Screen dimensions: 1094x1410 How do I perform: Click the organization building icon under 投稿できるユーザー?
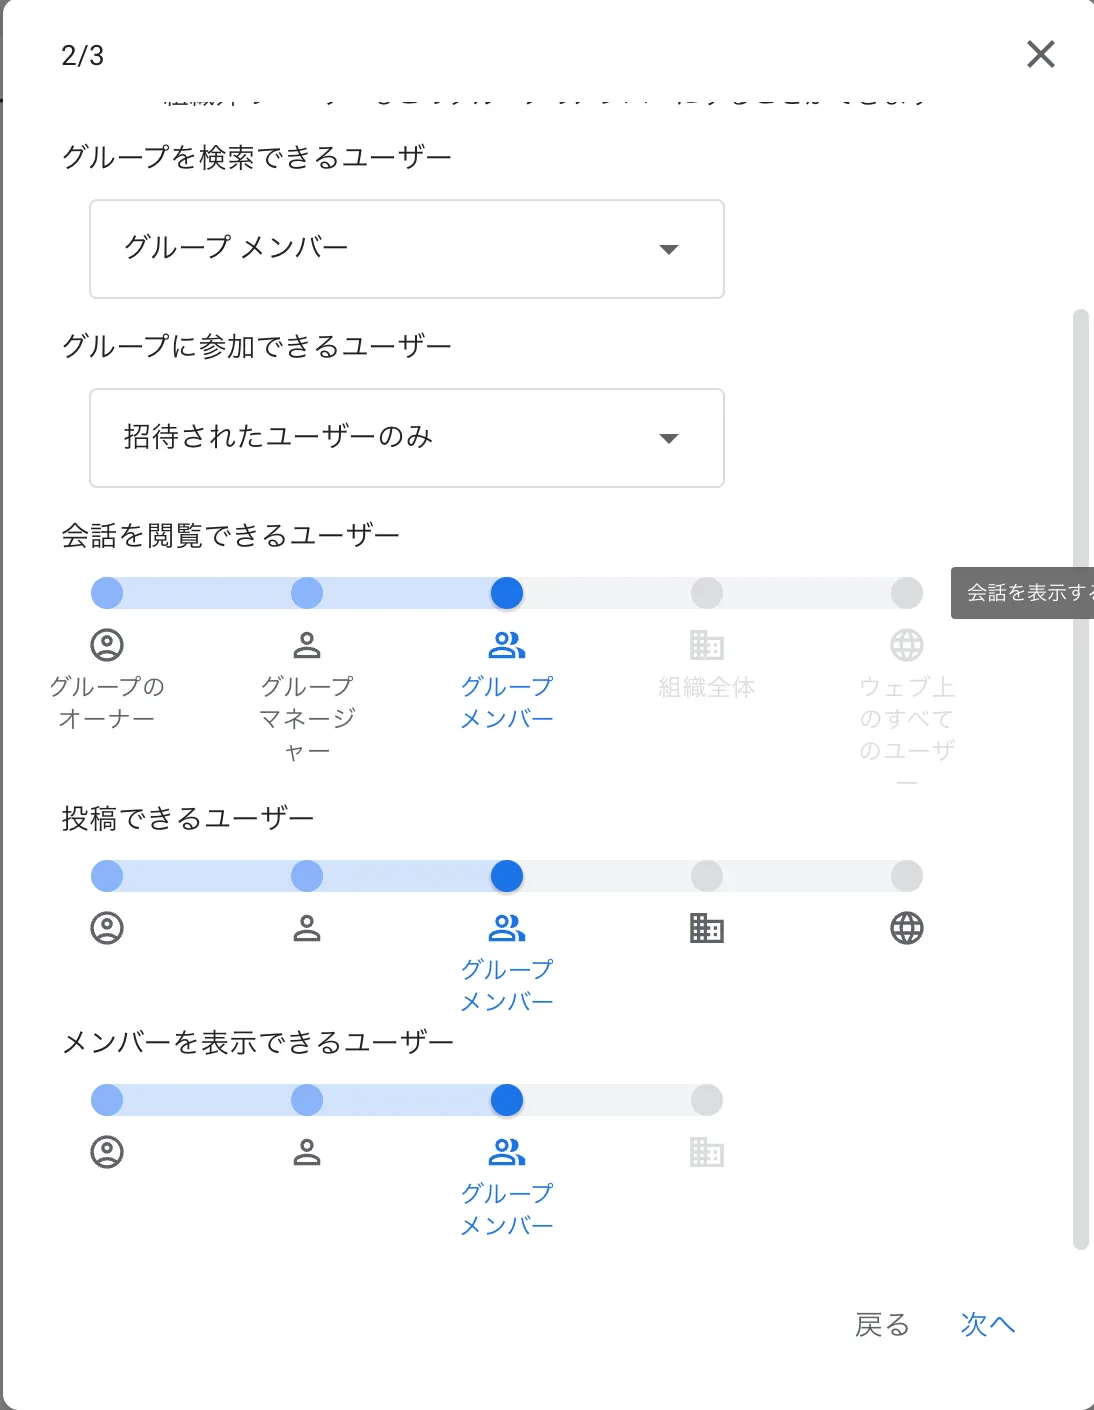click(707, 928)
